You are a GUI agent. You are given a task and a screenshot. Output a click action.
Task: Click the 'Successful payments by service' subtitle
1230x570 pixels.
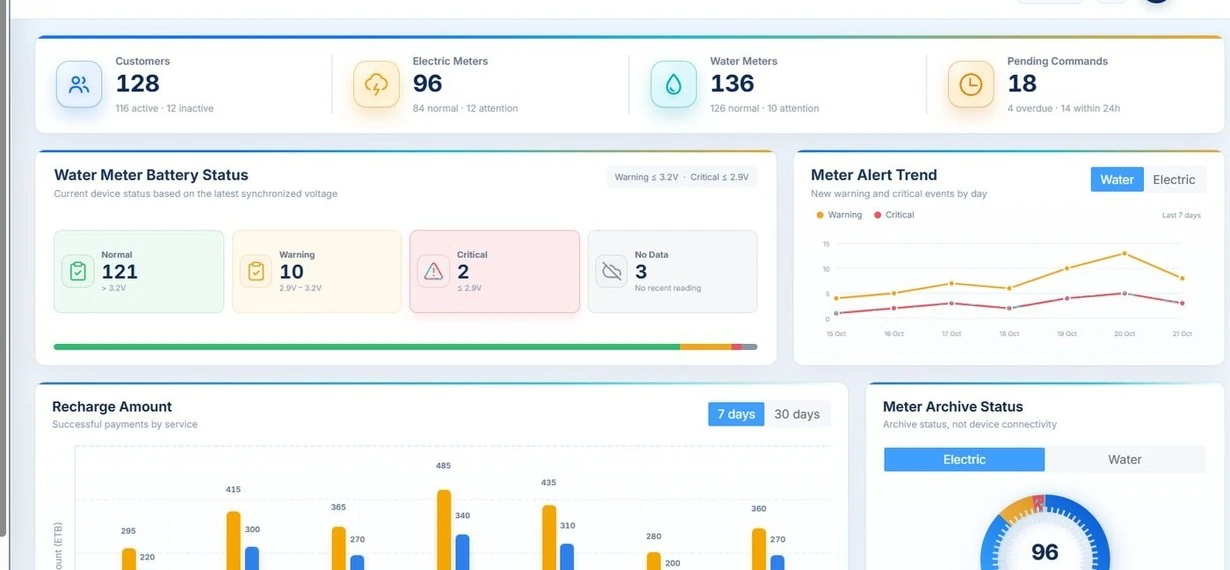pyautogui.click(x=125, y=425)
